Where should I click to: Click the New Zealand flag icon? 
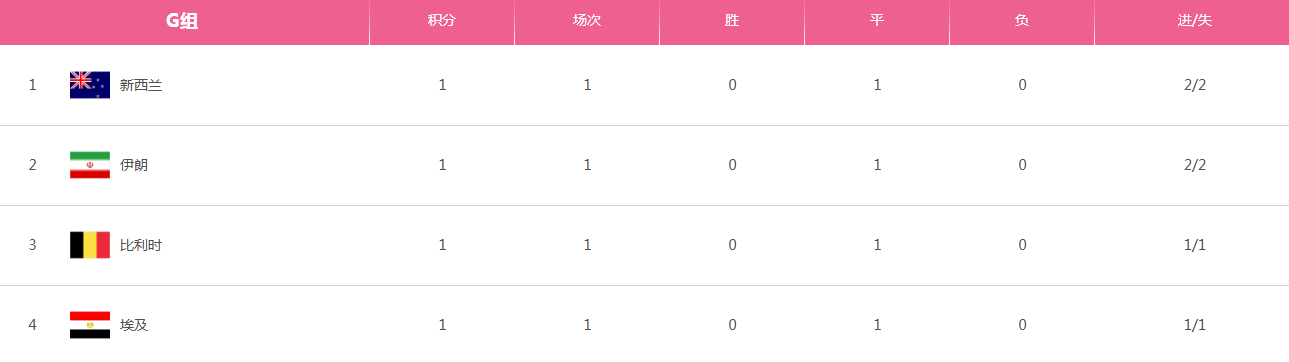(x=90, y=85)
